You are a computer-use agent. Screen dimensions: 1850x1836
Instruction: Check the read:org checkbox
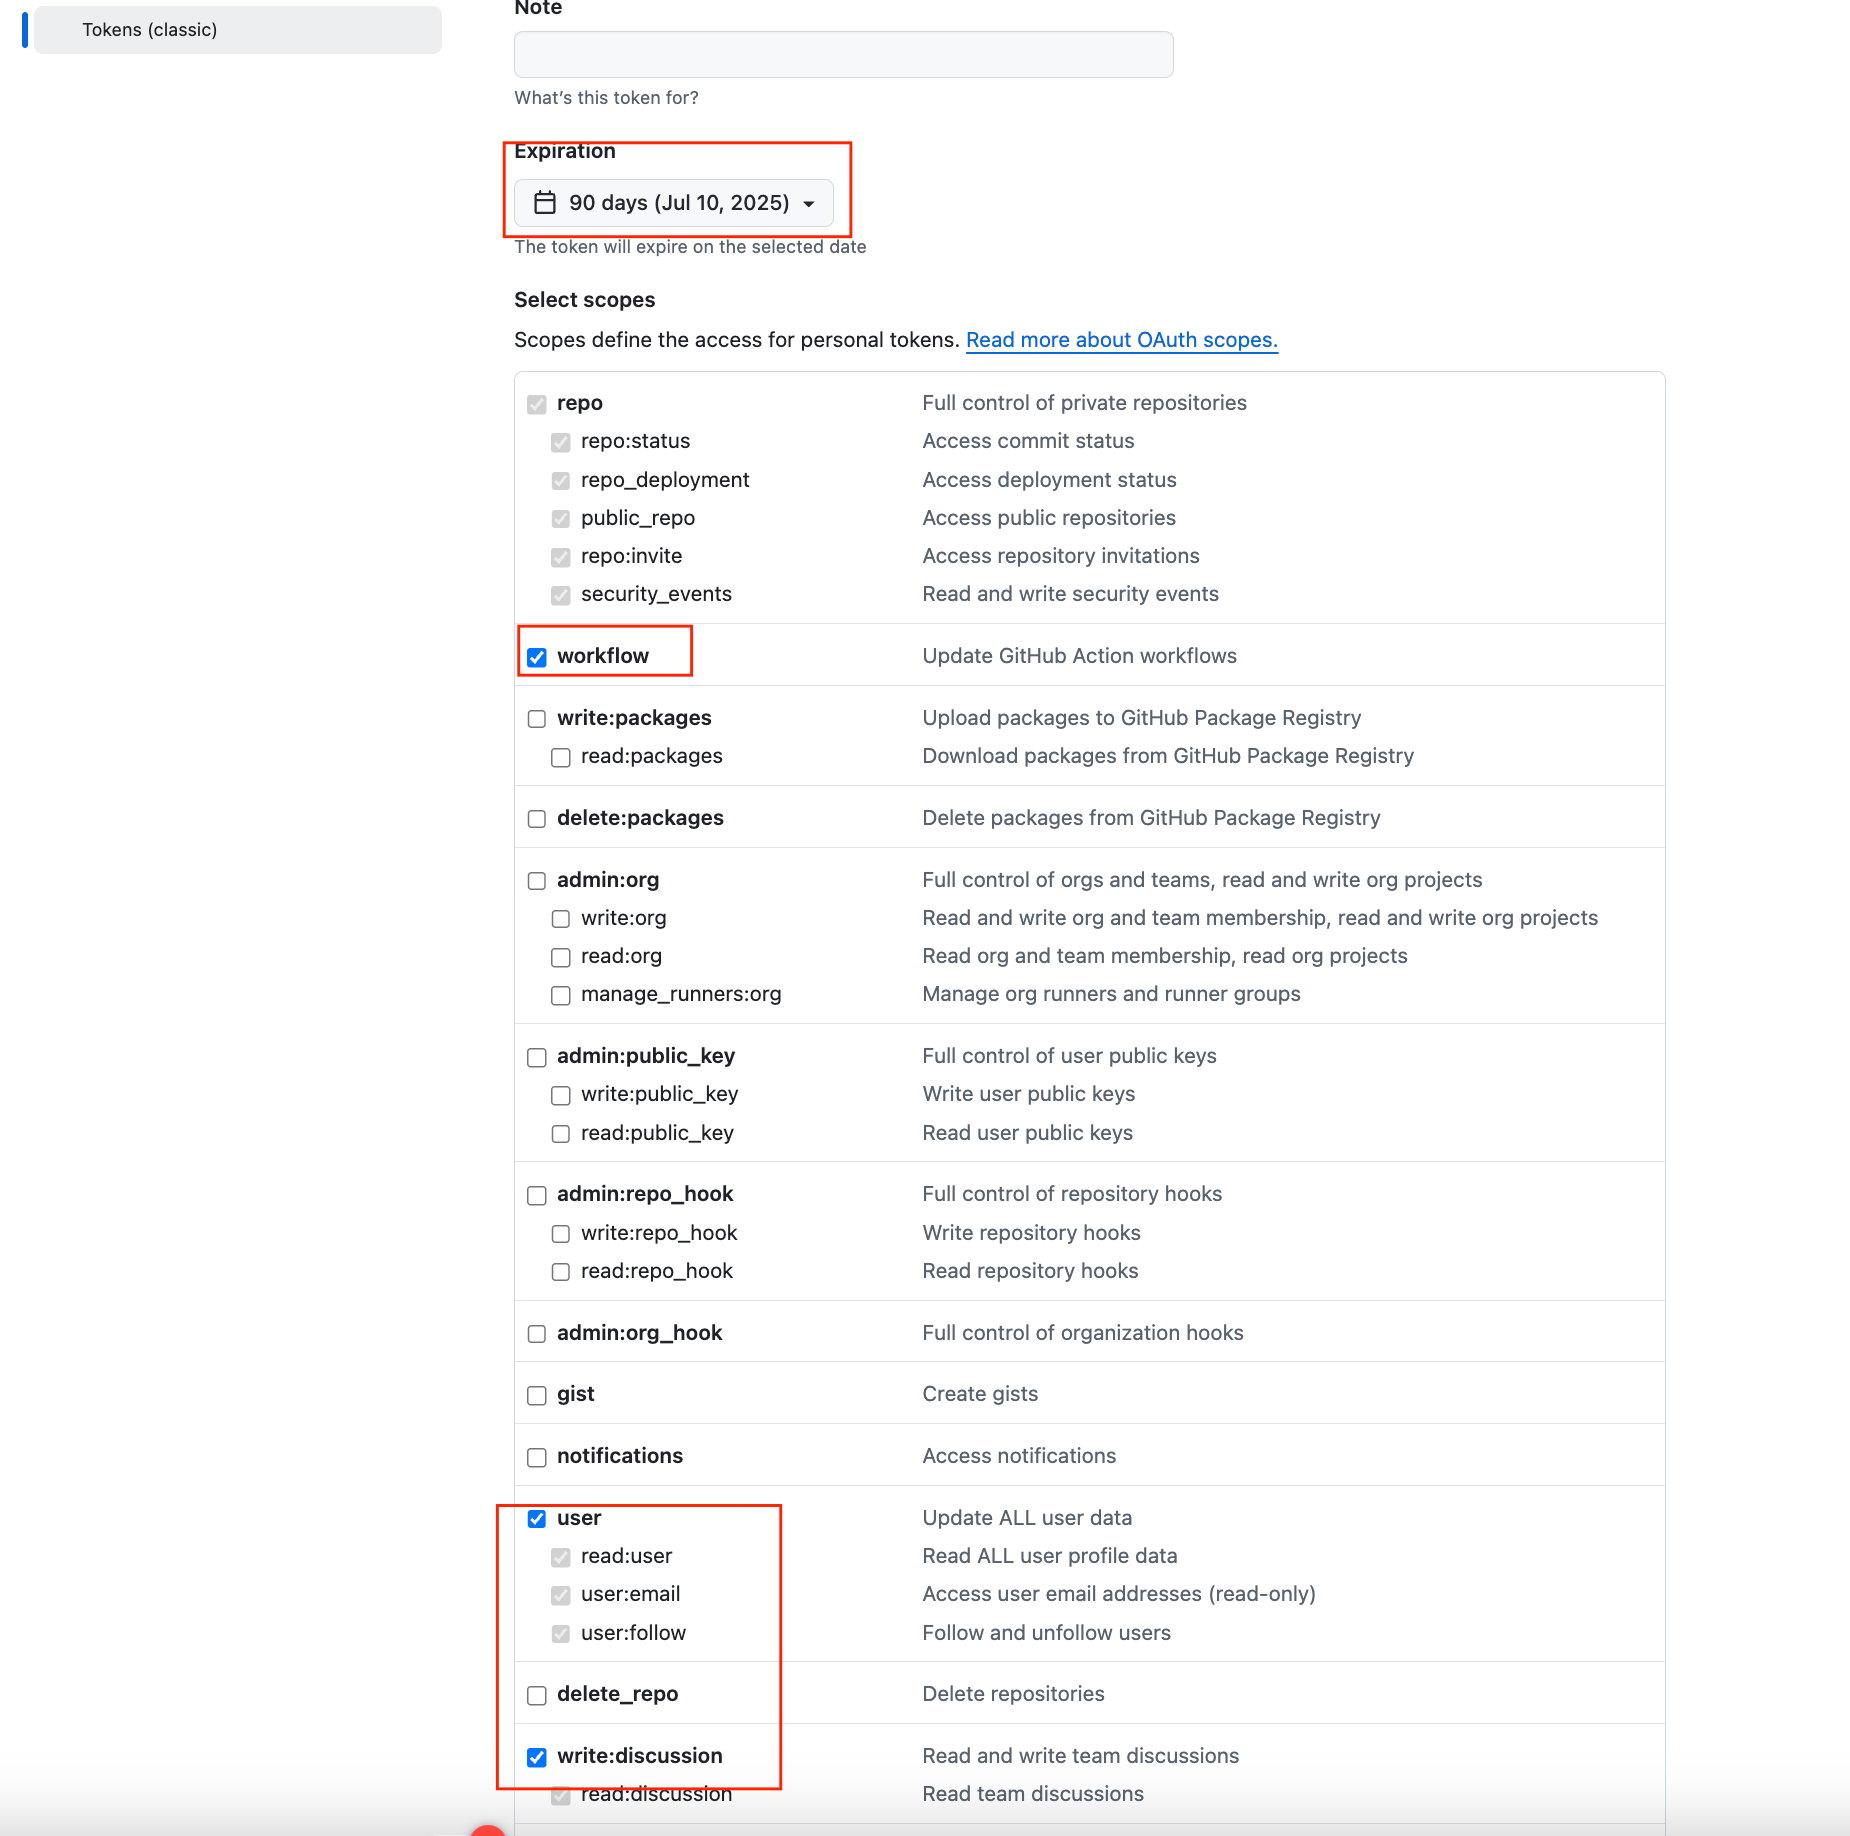tap(561, 958)
